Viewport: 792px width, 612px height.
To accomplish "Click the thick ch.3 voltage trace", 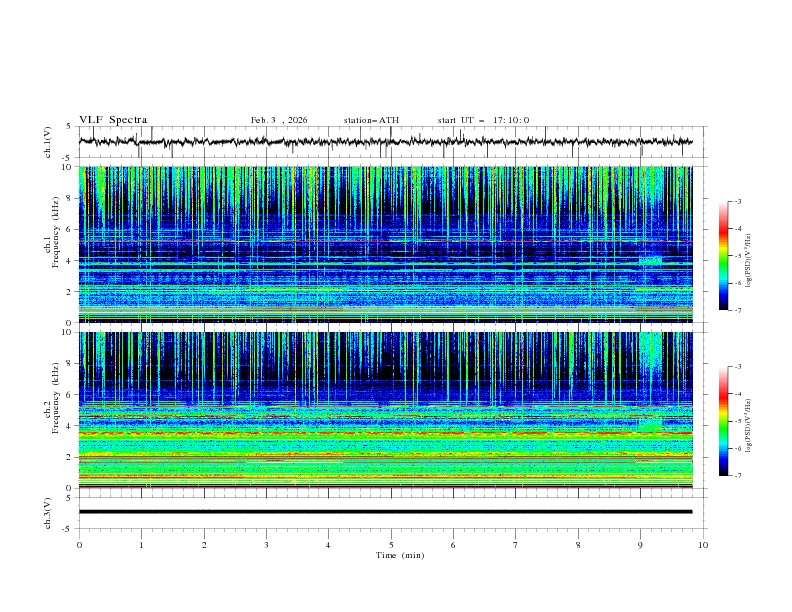I will [385, 512].
